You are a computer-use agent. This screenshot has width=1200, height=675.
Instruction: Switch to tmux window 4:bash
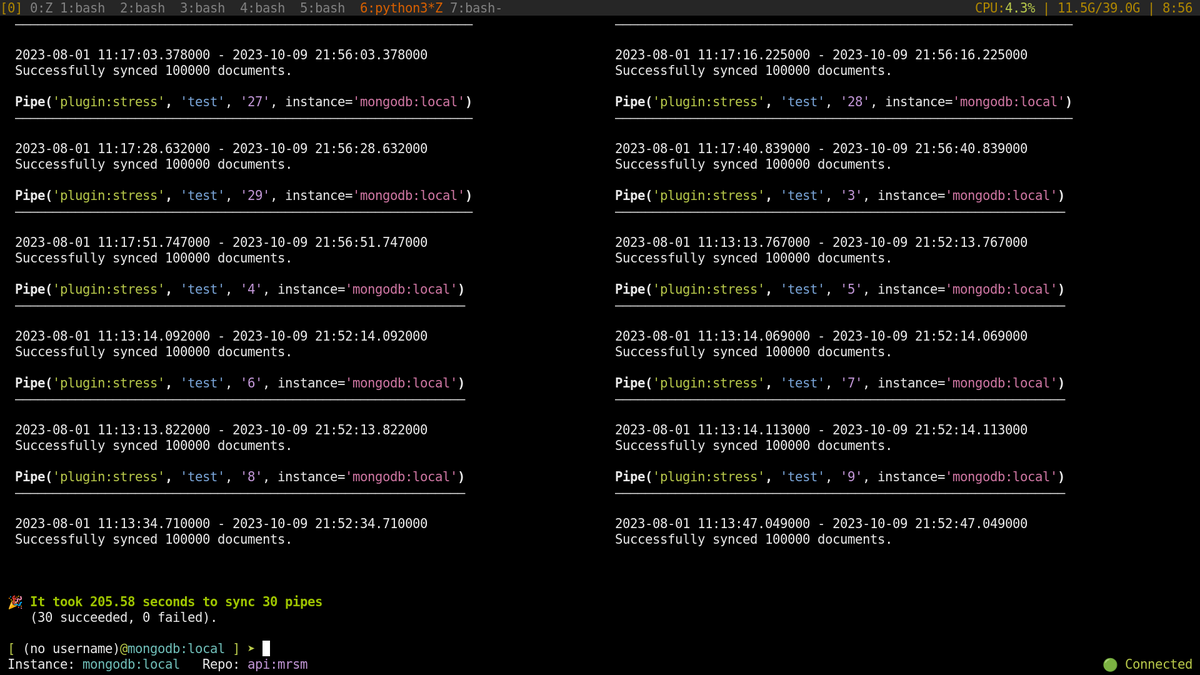coord(262,8)
